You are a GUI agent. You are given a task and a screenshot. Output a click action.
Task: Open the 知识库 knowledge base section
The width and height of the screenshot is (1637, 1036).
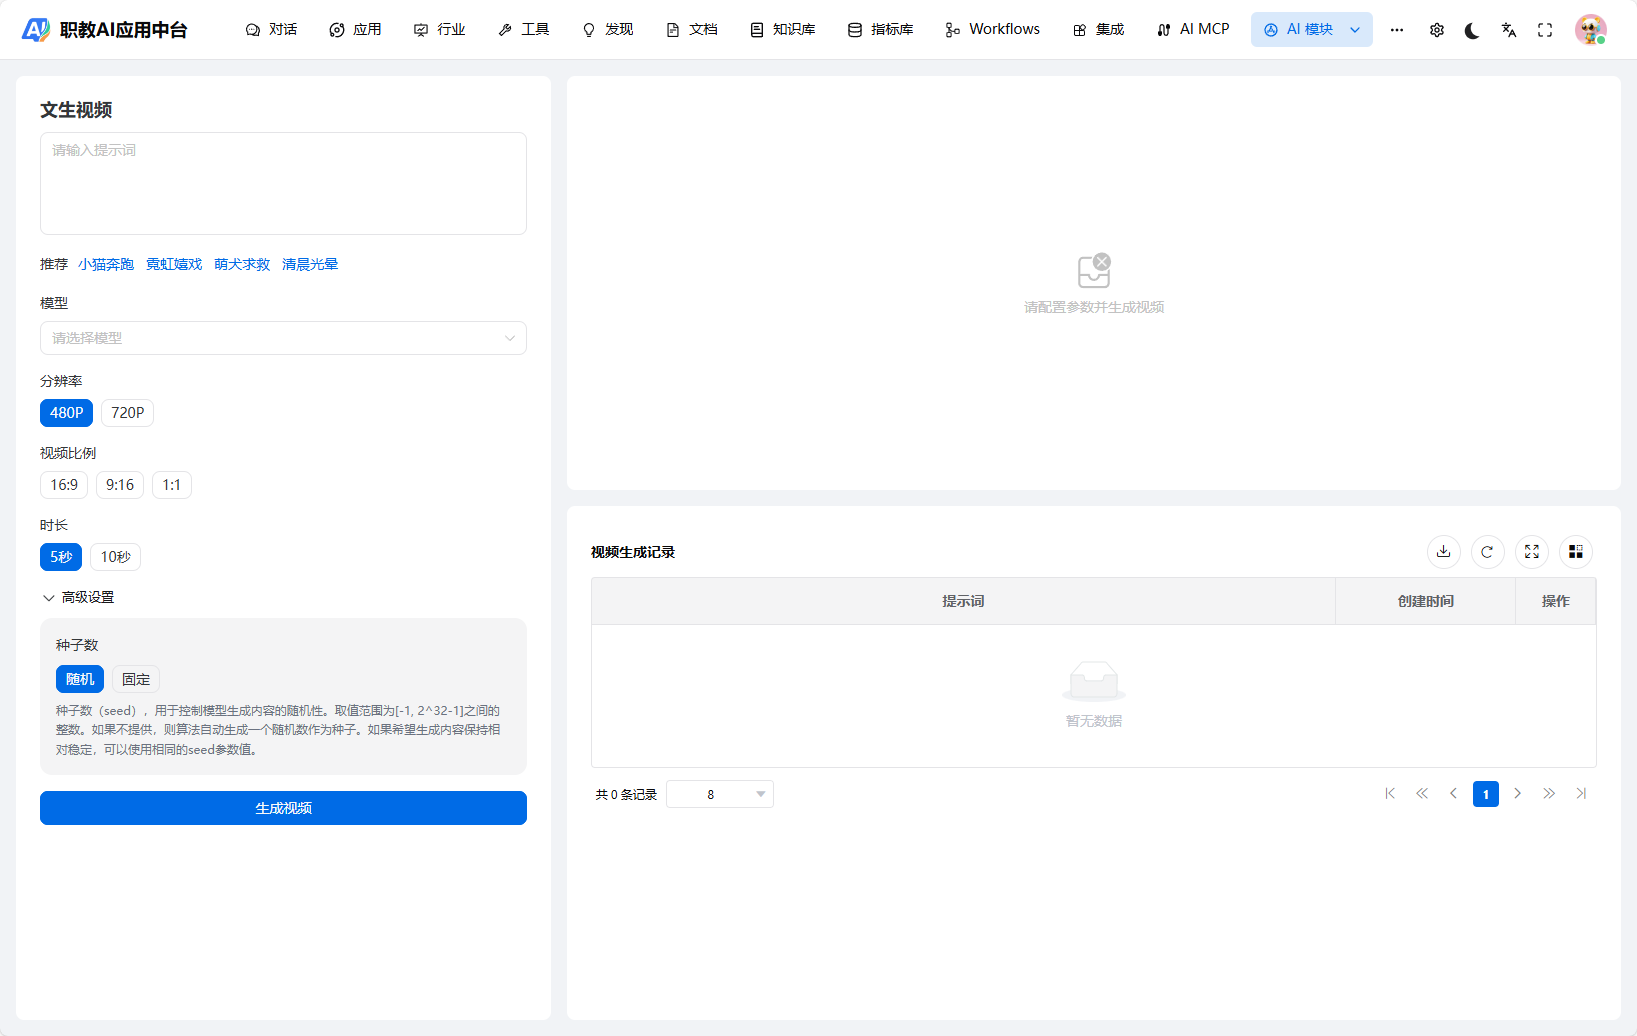[782, 29]
